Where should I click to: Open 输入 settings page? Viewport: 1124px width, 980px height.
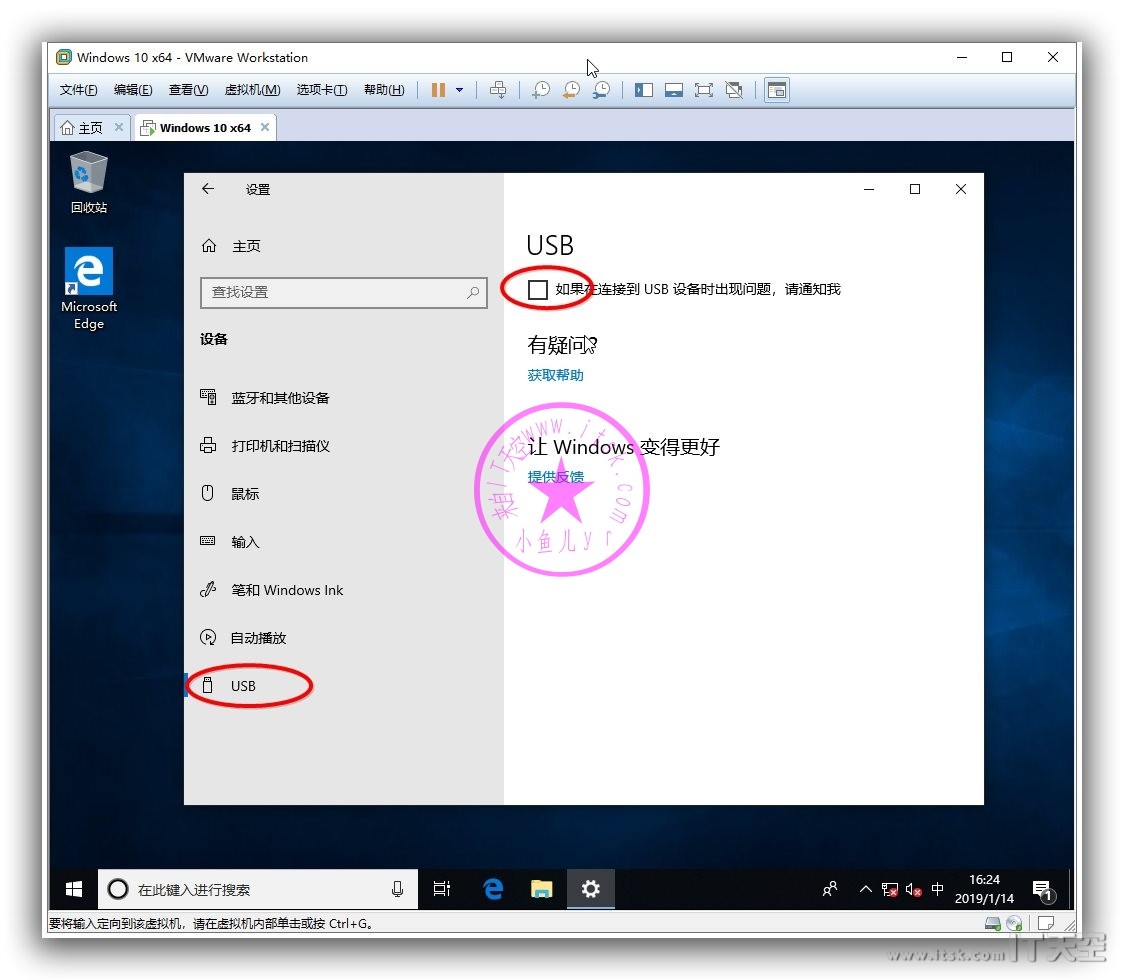(344, 542)
